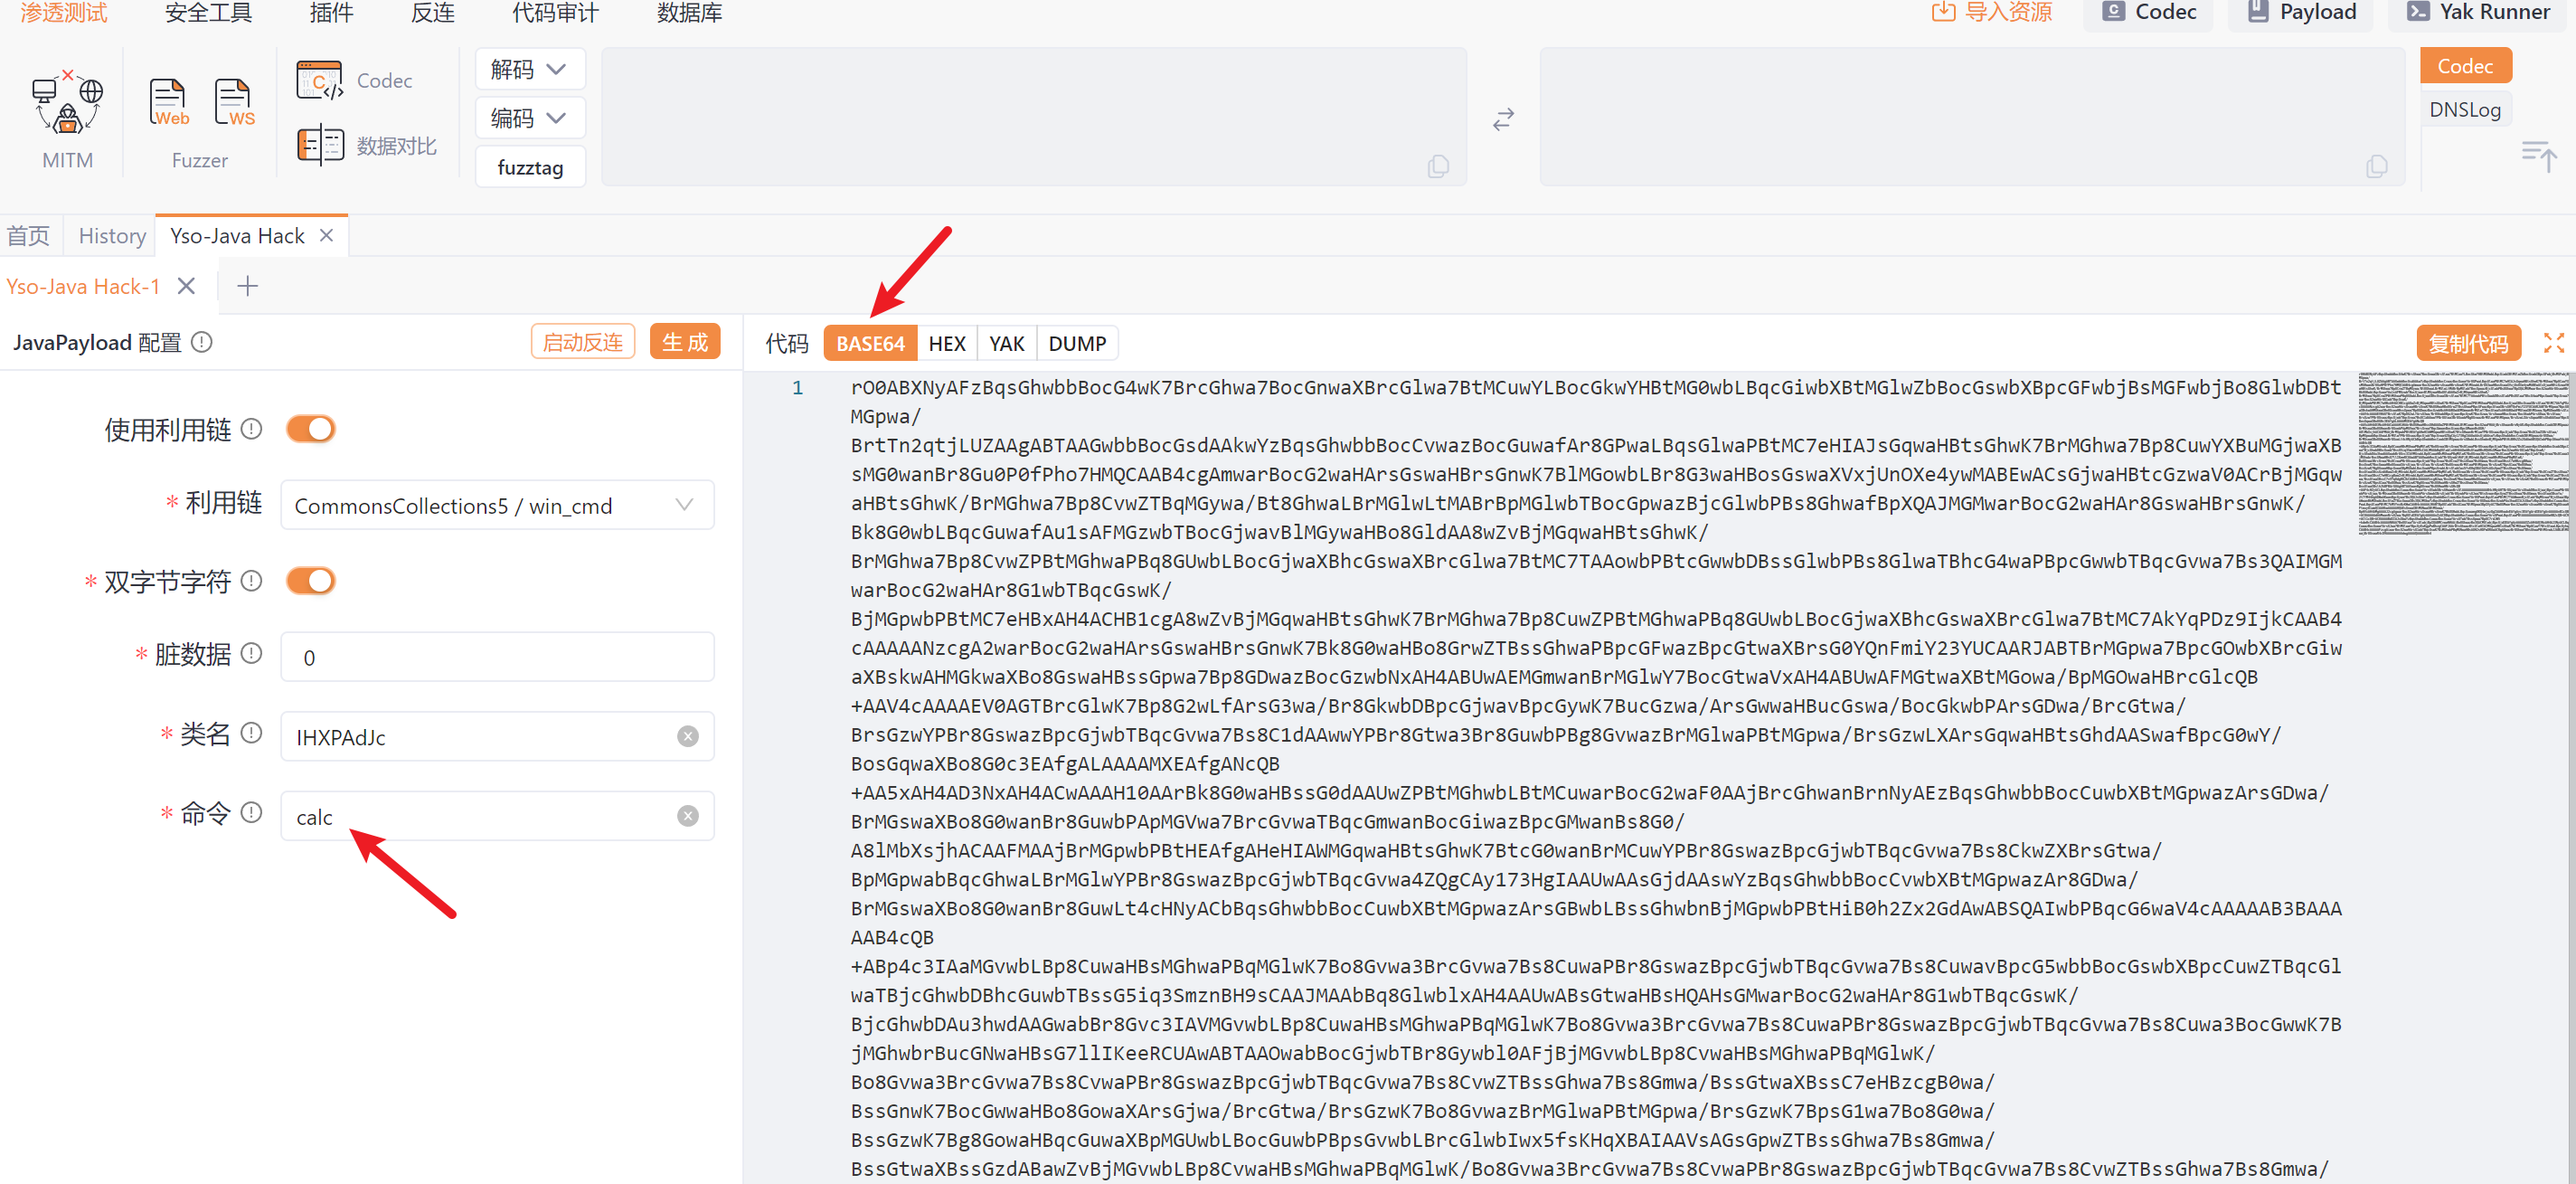The width and height of the screenshot is (2576, 1184).
Task: Switch to the HEX code tab
Action: pos(946,343)
